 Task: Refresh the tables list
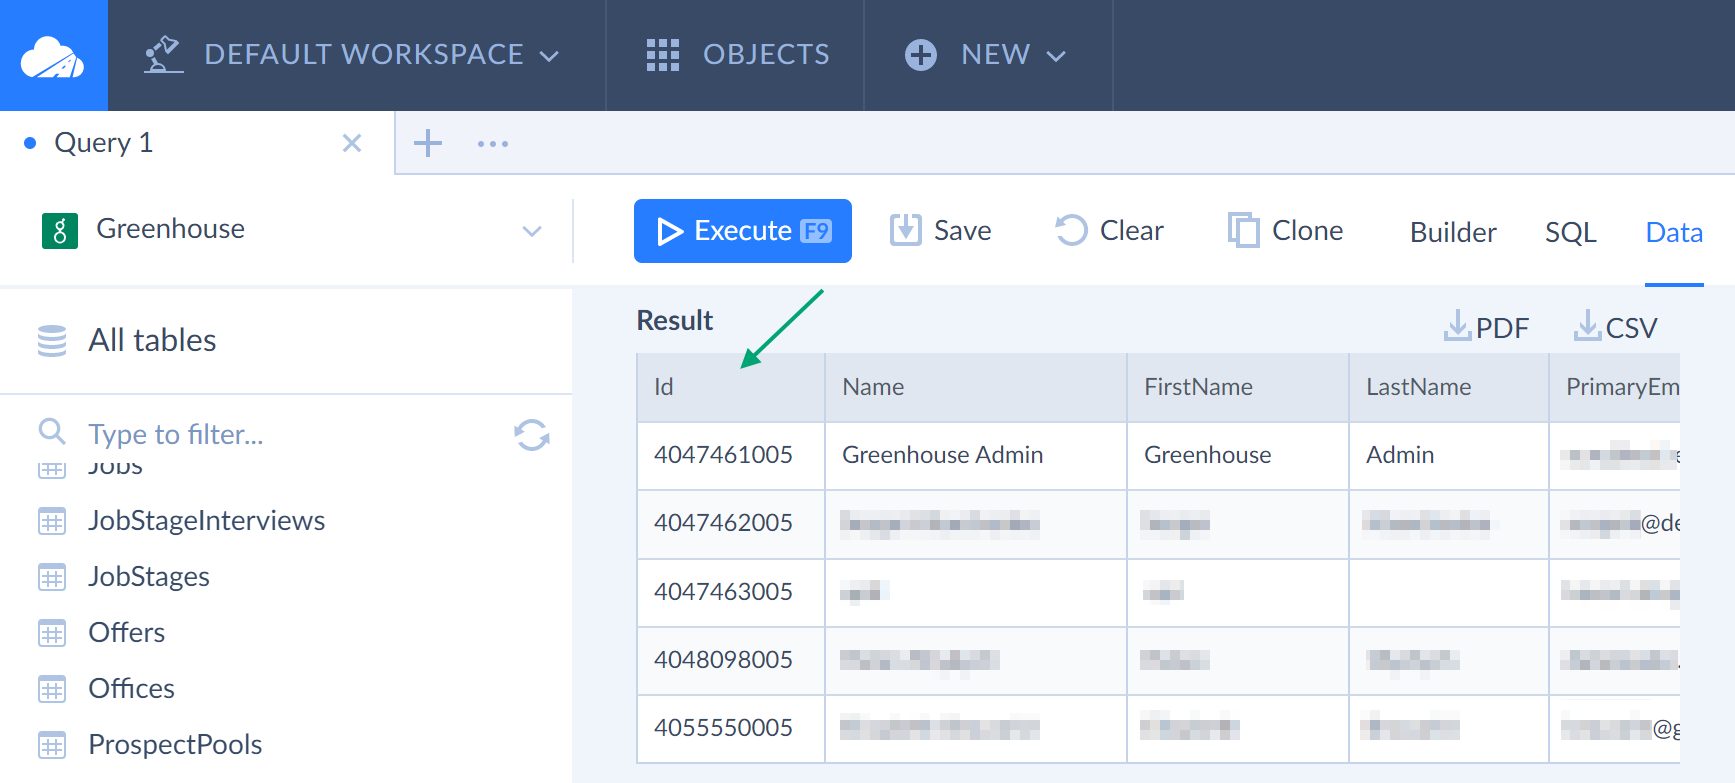pos(532,435)
